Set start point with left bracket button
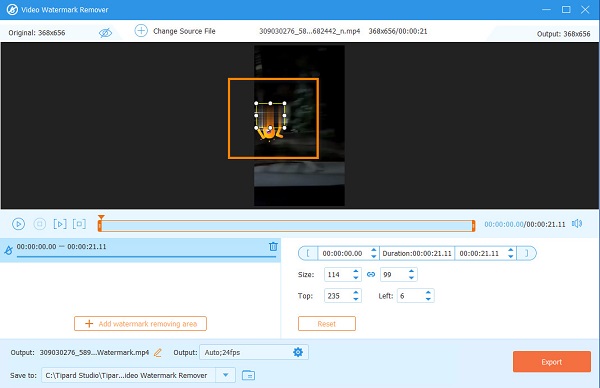 point(308,253)
